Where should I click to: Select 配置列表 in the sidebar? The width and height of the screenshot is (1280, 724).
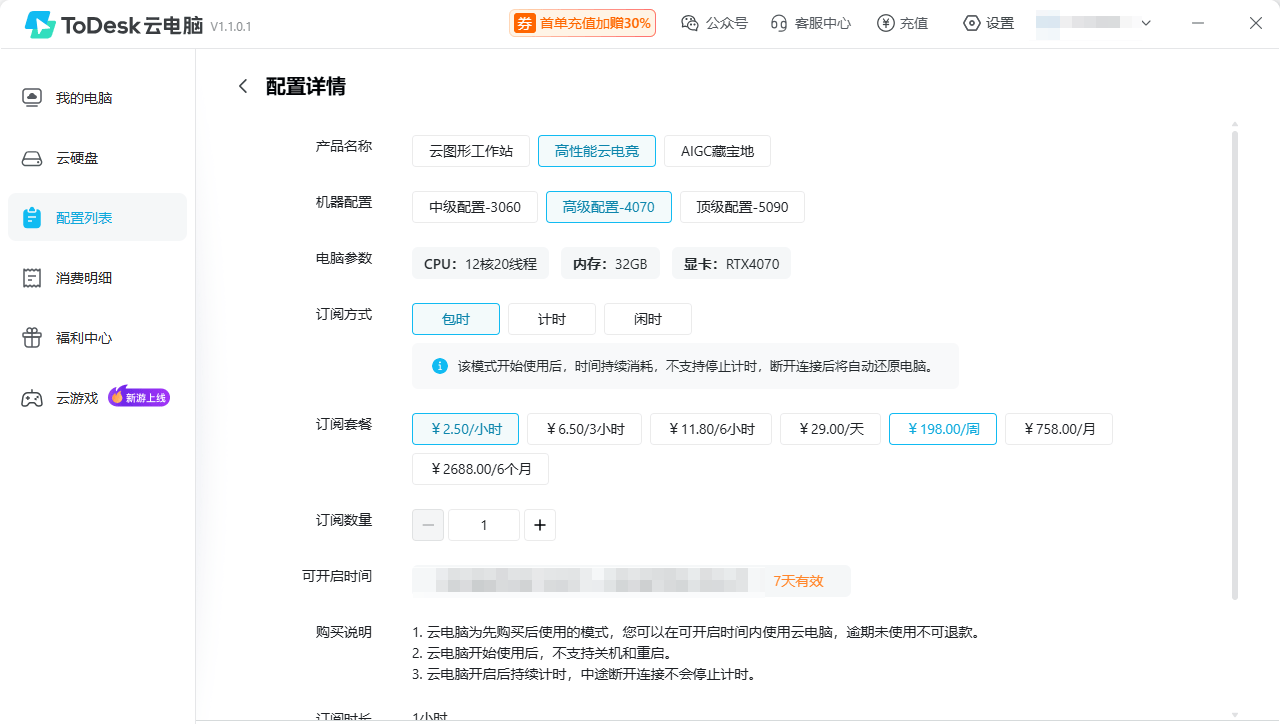point(97,217)
